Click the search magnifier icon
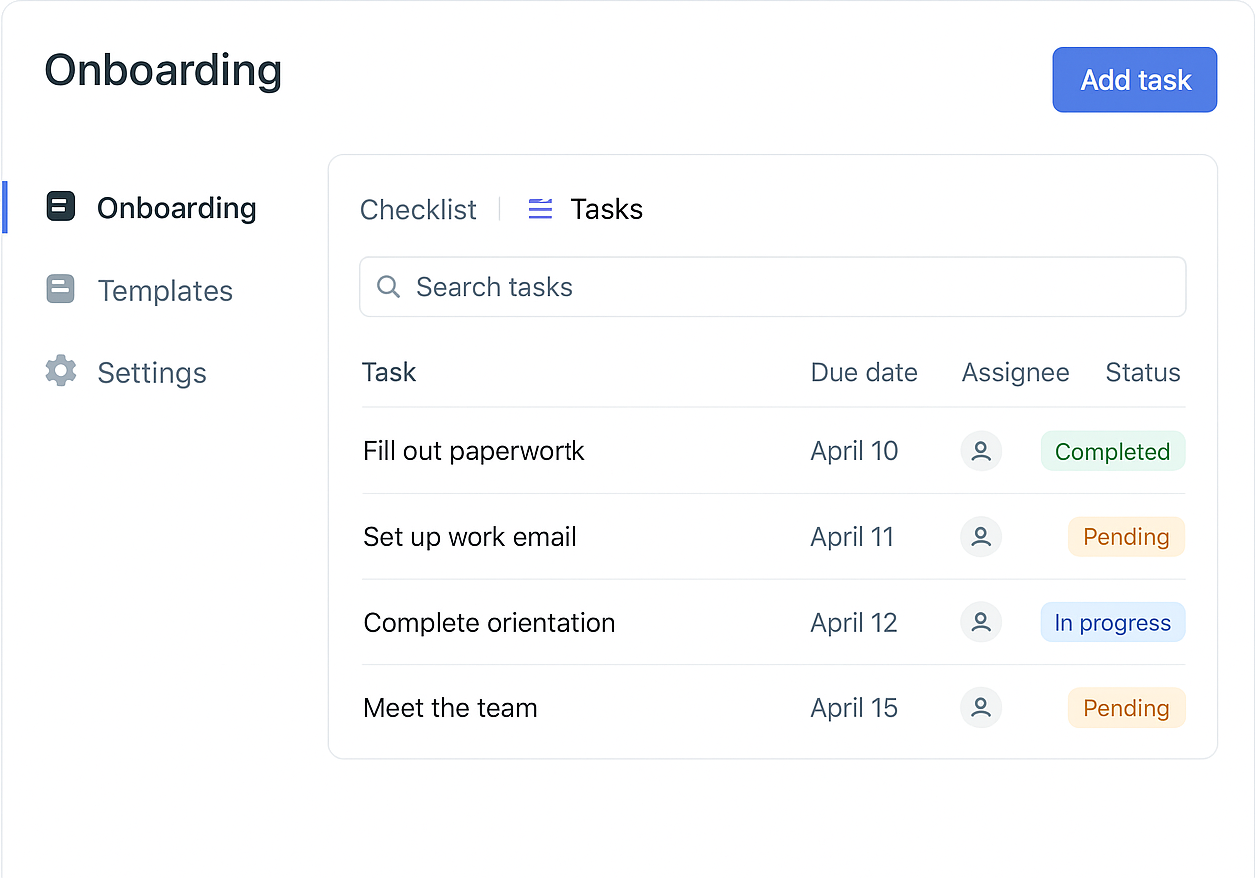Viewport: 1255px width, 878px height. click(x=388, y=287)
